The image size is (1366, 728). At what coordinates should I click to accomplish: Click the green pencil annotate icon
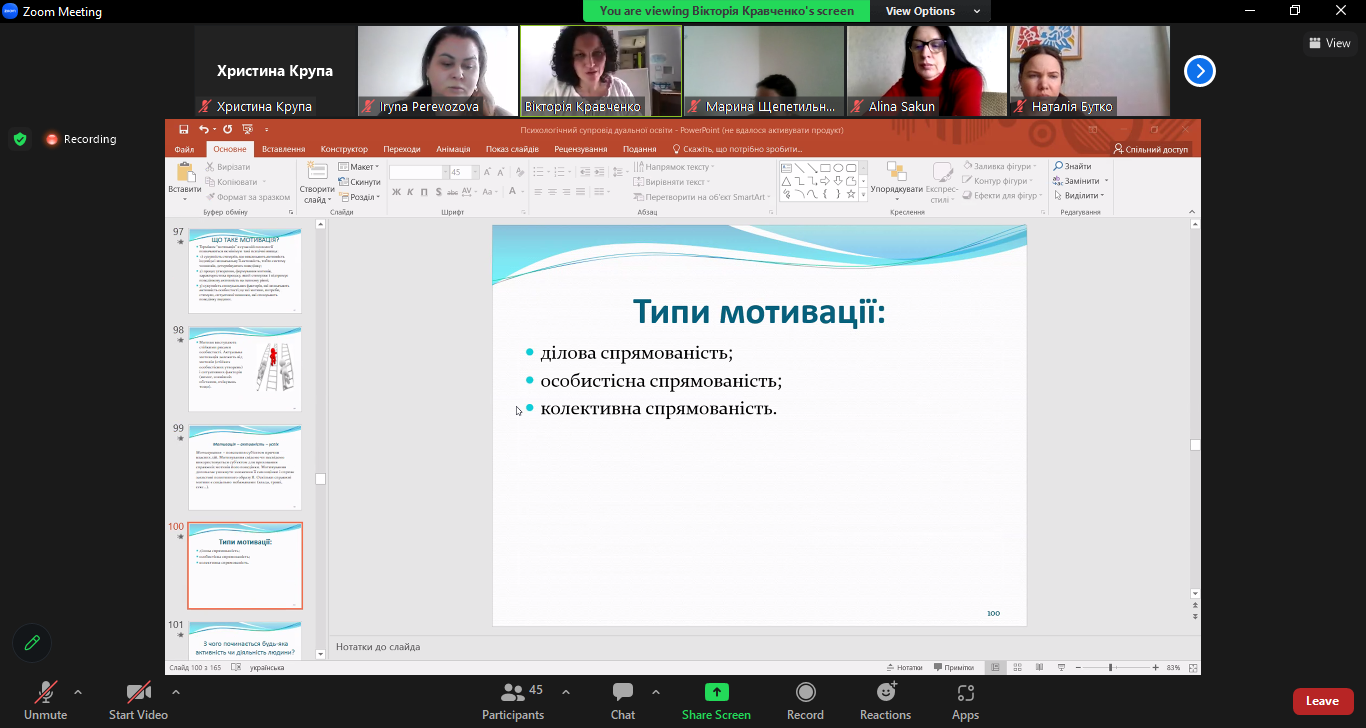32,643
